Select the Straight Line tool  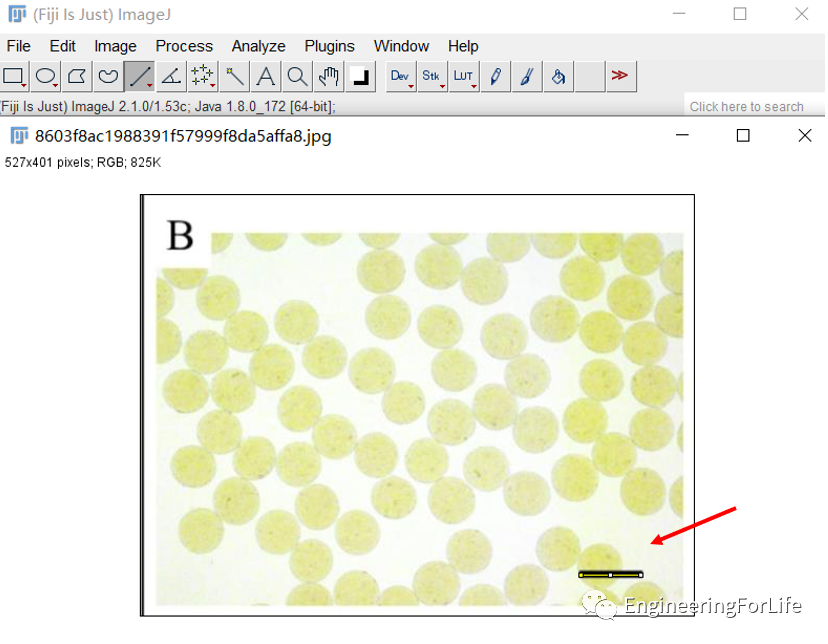[x=139, y=77]
